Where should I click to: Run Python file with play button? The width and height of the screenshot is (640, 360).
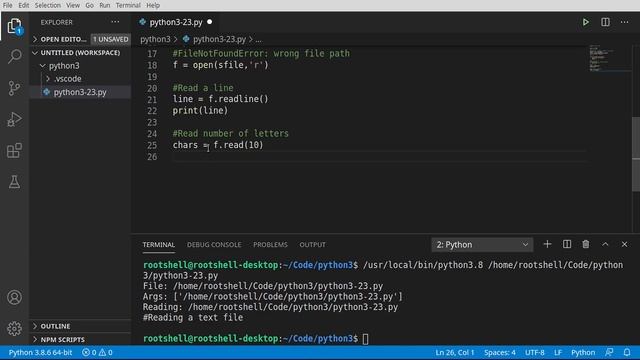pyautogui.click(x=586, y=22)
